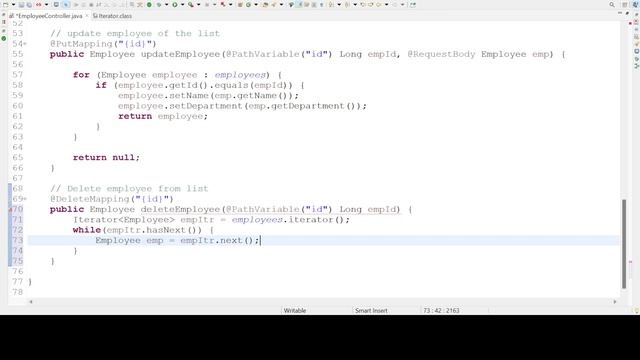Switch to the EmployeeController.java tab

50,16
